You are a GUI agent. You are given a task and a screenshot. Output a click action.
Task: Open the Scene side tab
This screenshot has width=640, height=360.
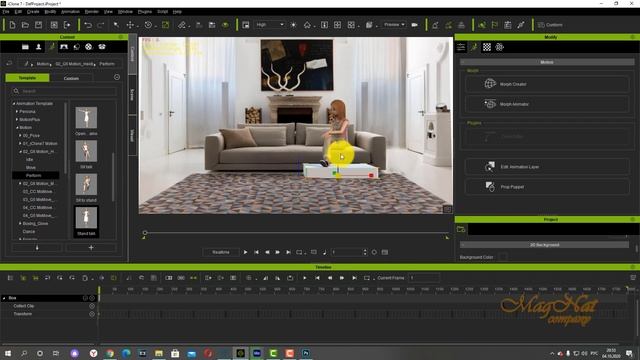pos(132,95)
